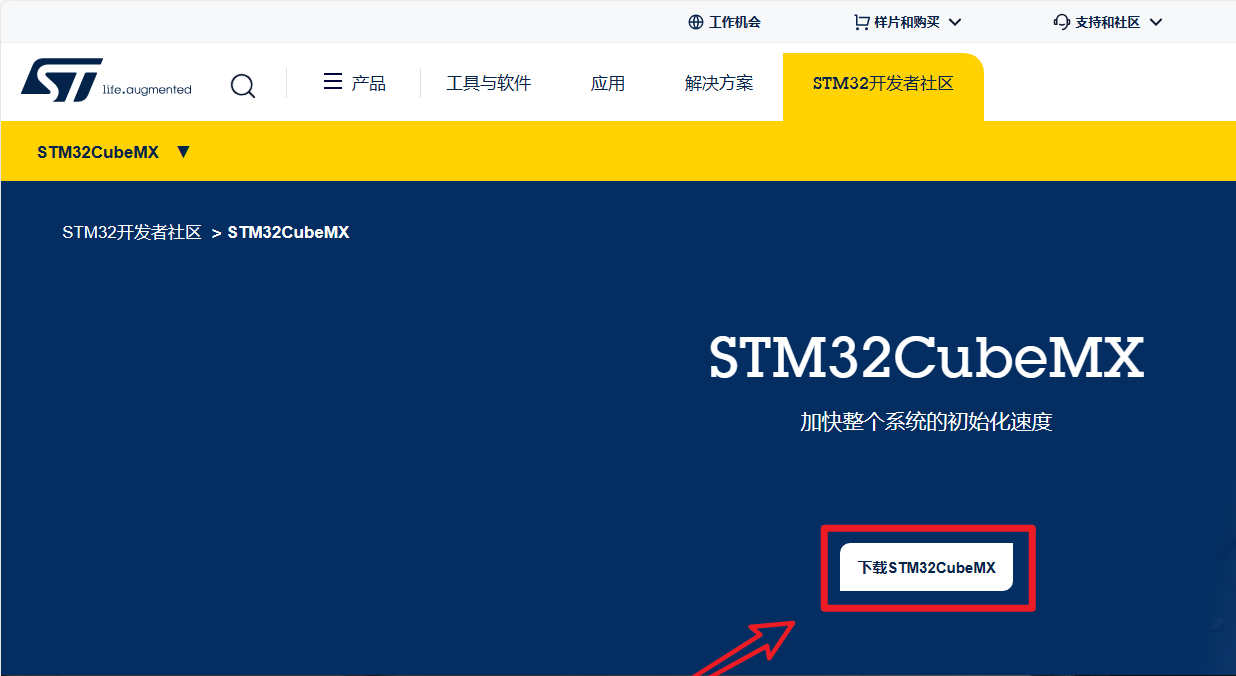Click the headset support icon

(1062, 22)
